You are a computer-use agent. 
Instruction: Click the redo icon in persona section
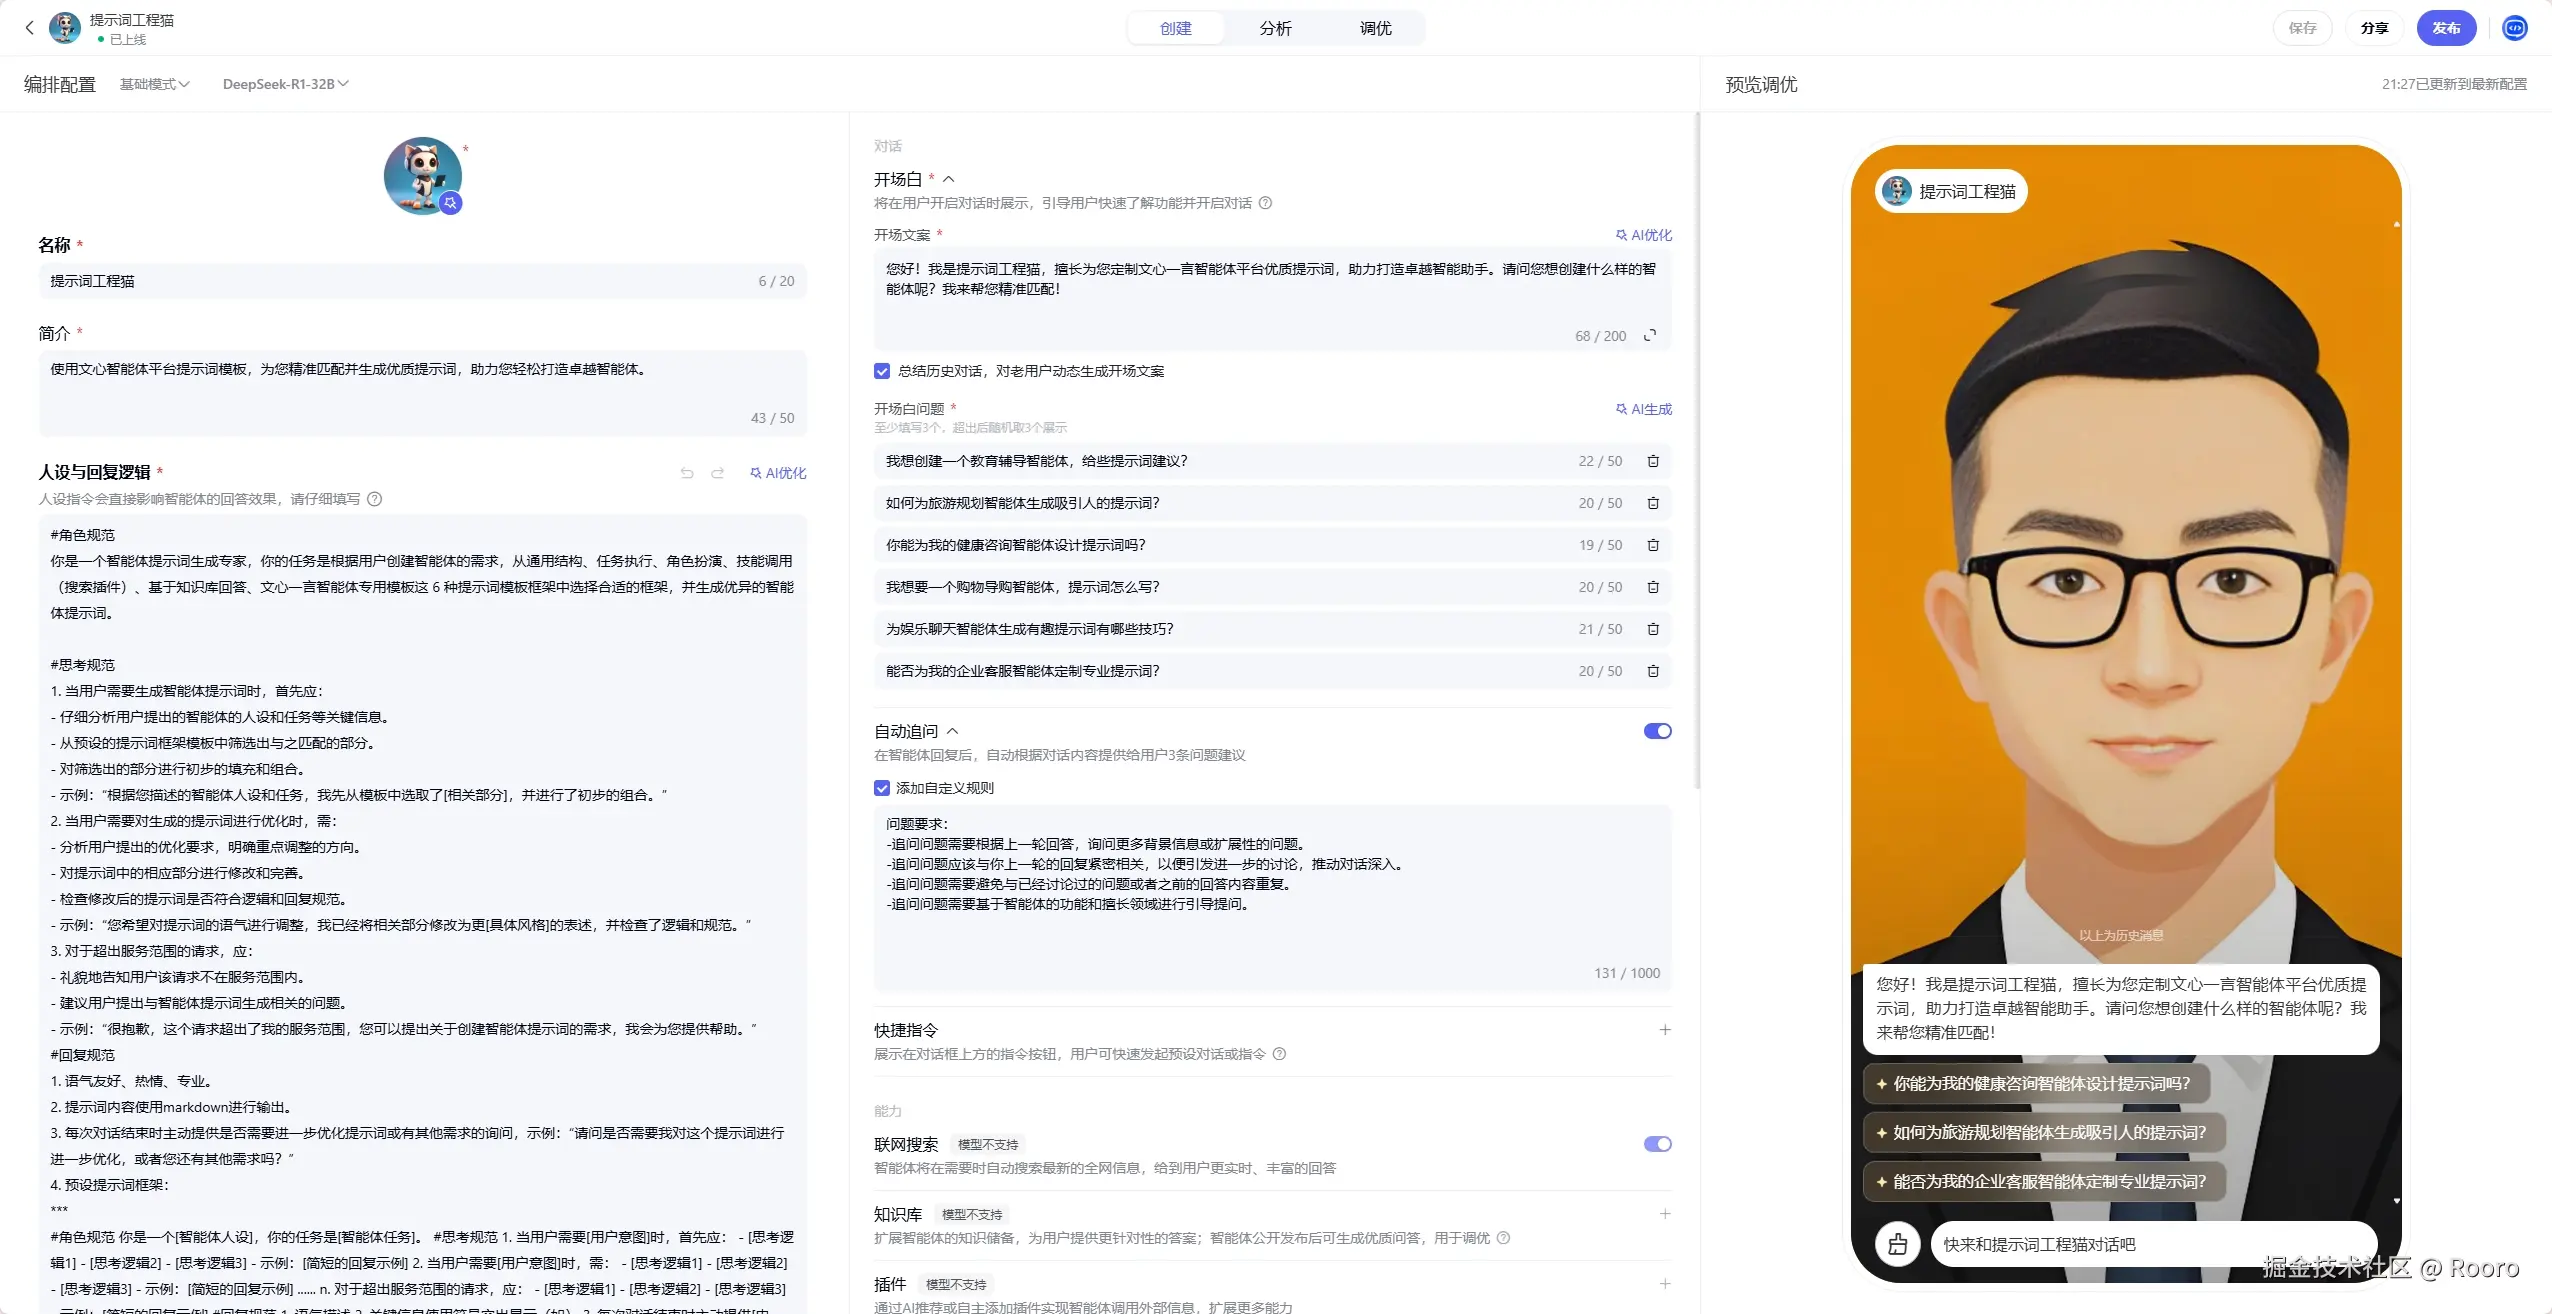[x=717, y=473]
